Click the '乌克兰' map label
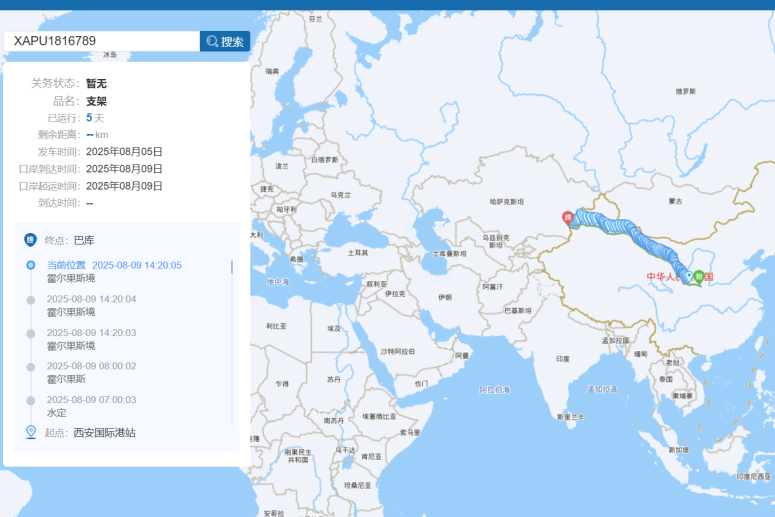Screen dimensions: 775x517 point(341,195)
